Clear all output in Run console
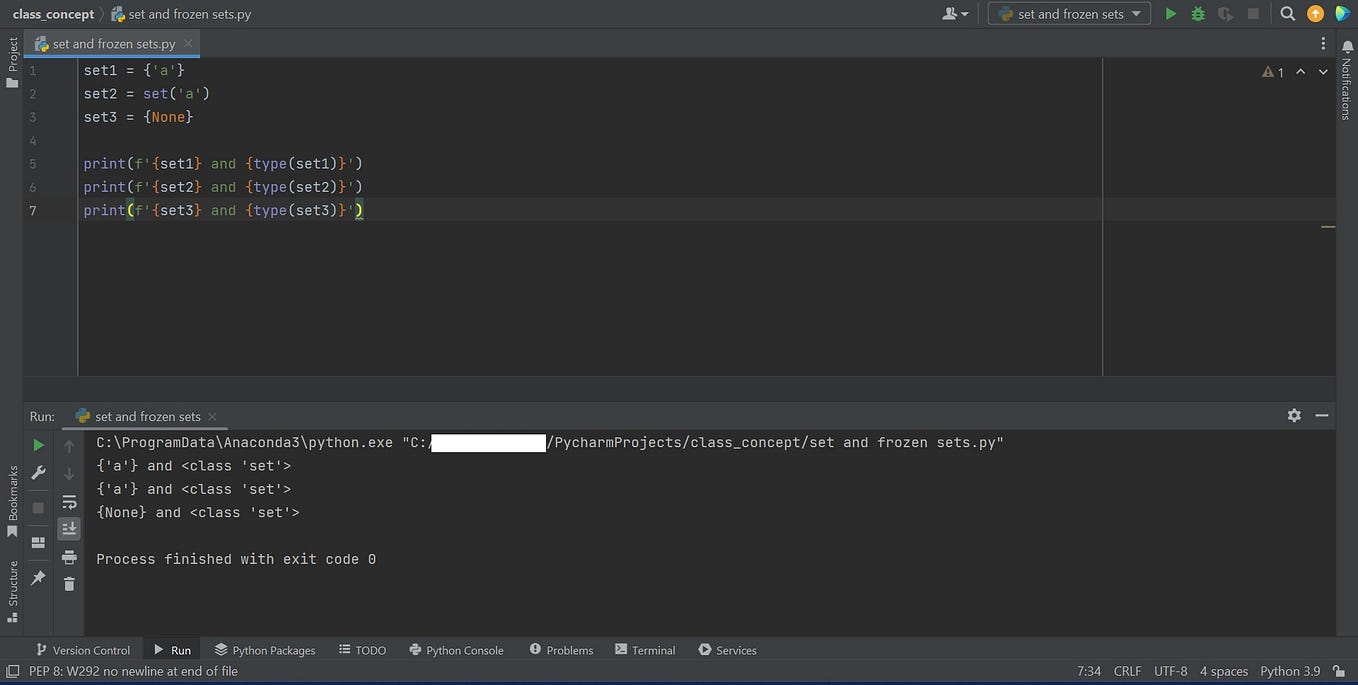 69,584
